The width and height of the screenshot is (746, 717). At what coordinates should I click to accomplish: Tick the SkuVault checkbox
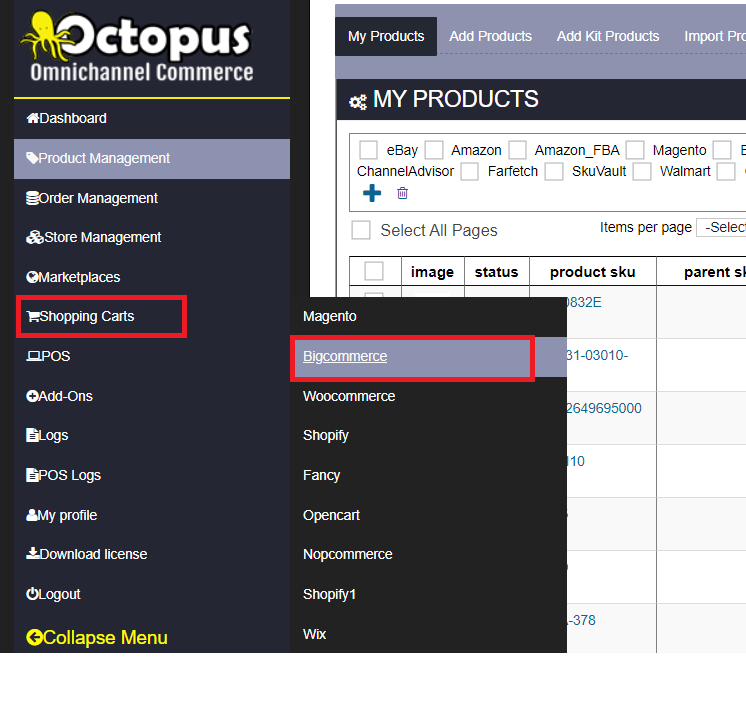[554, 171]
